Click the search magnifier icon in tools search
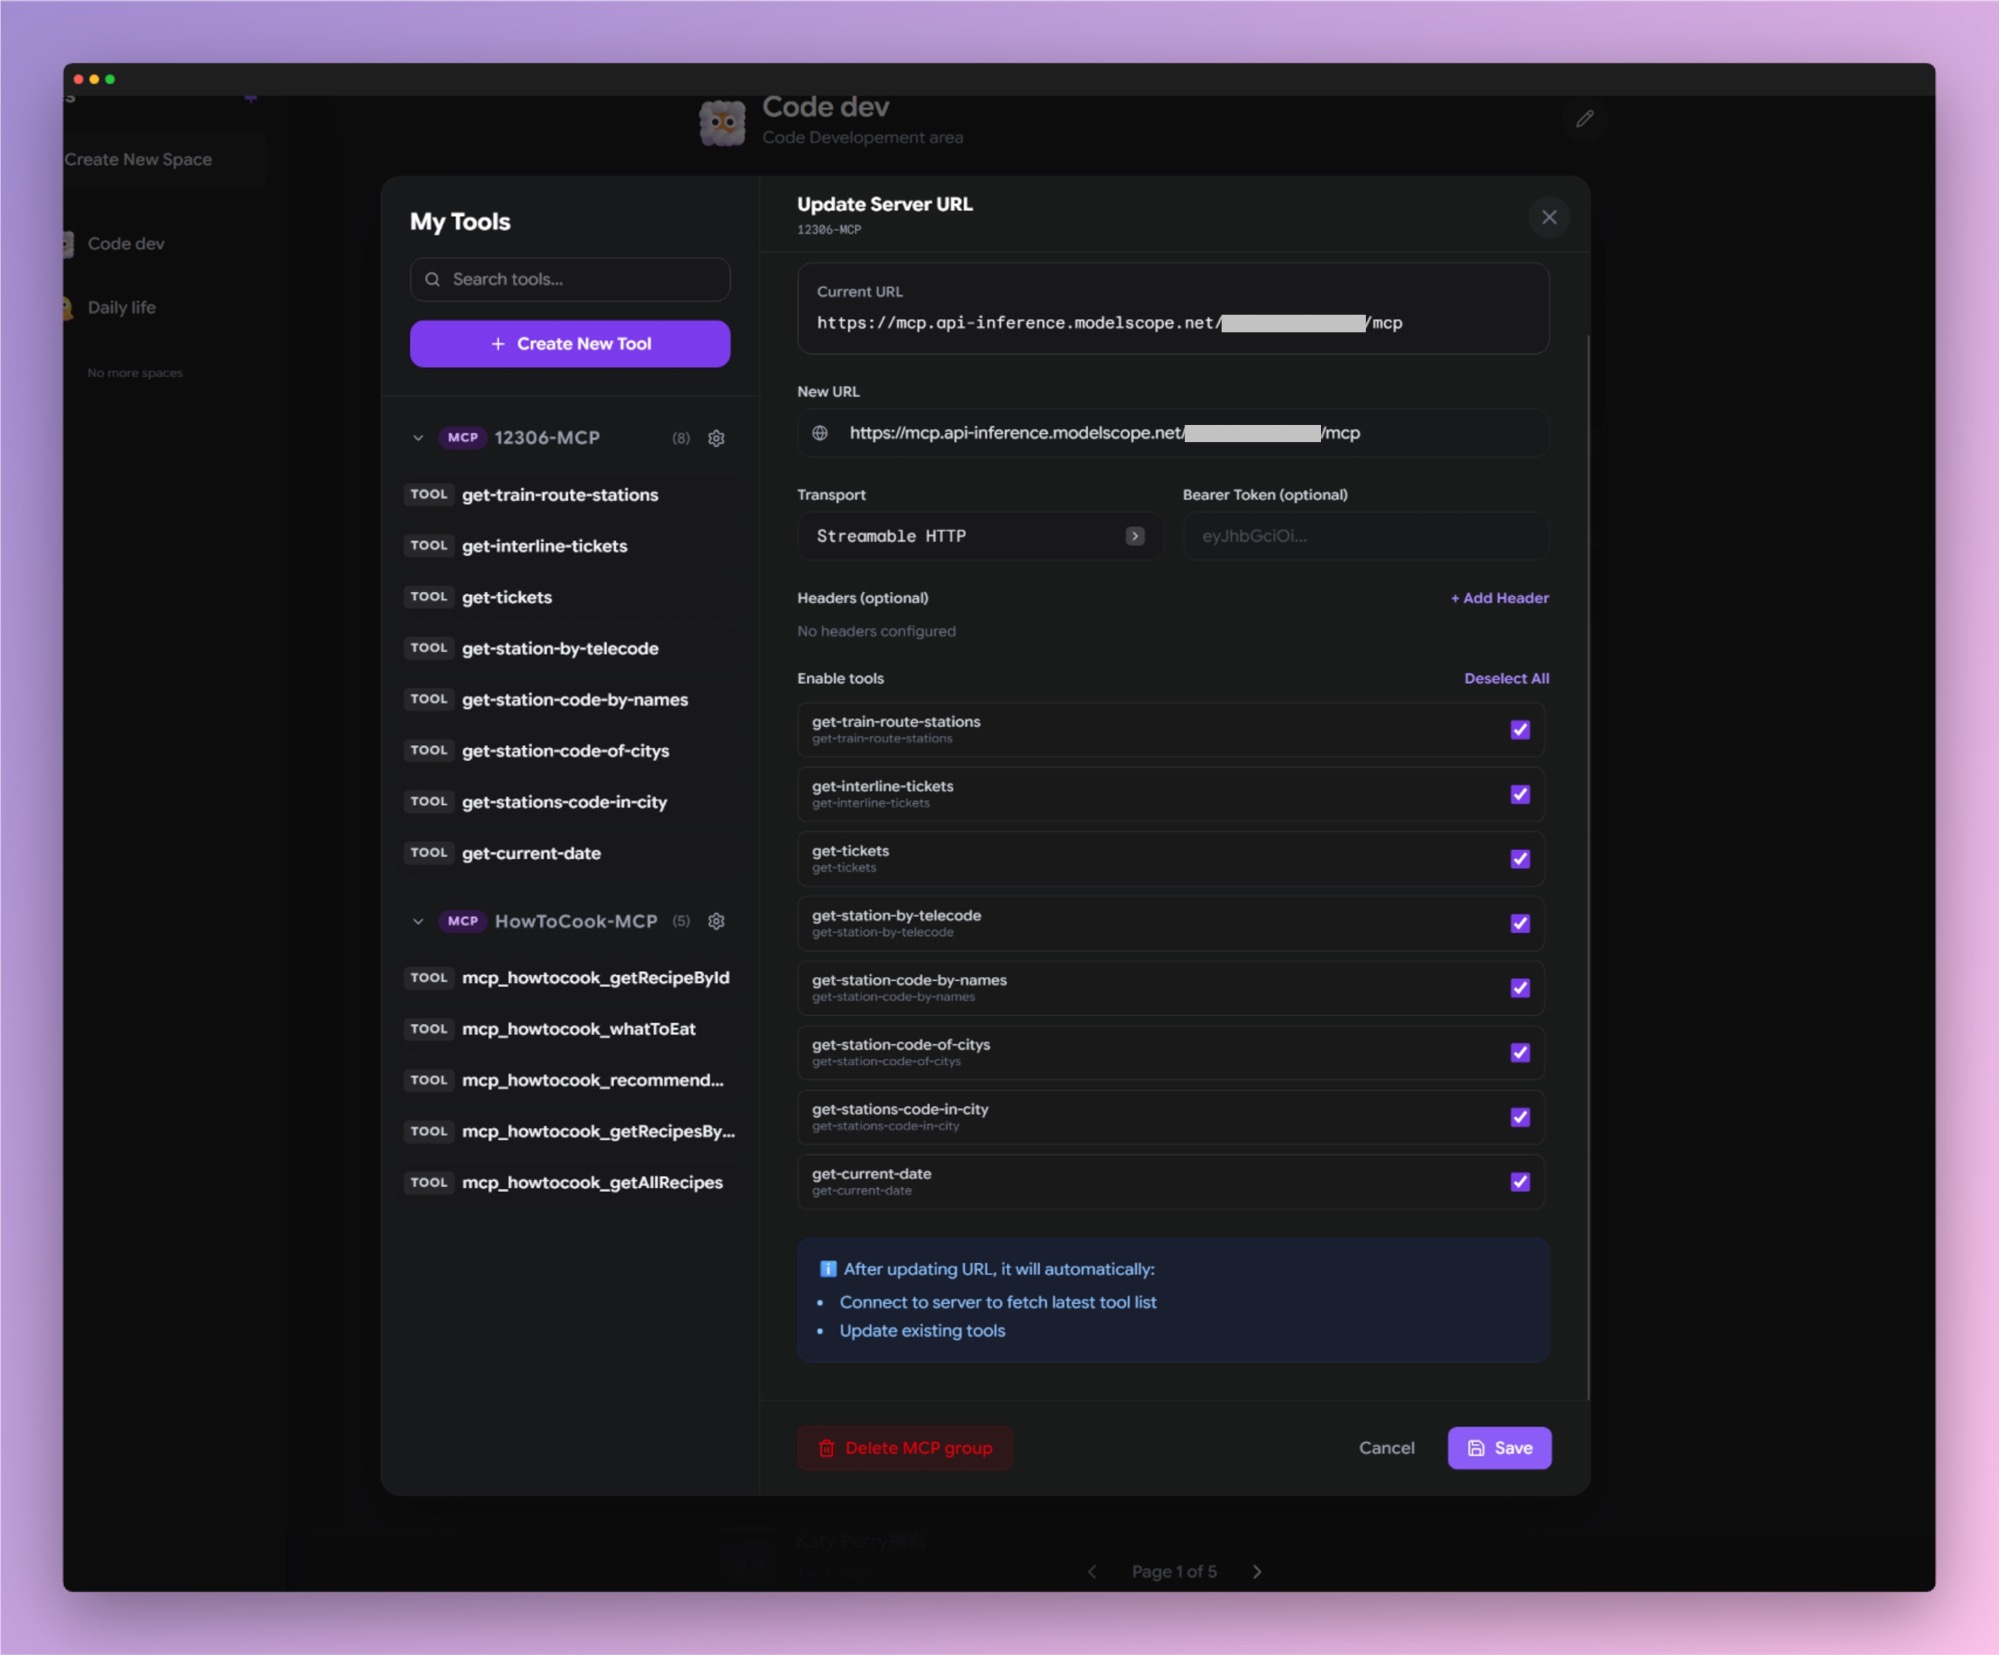The width and height of the screenshot is (1999, 1655). [x=432, y=279]
